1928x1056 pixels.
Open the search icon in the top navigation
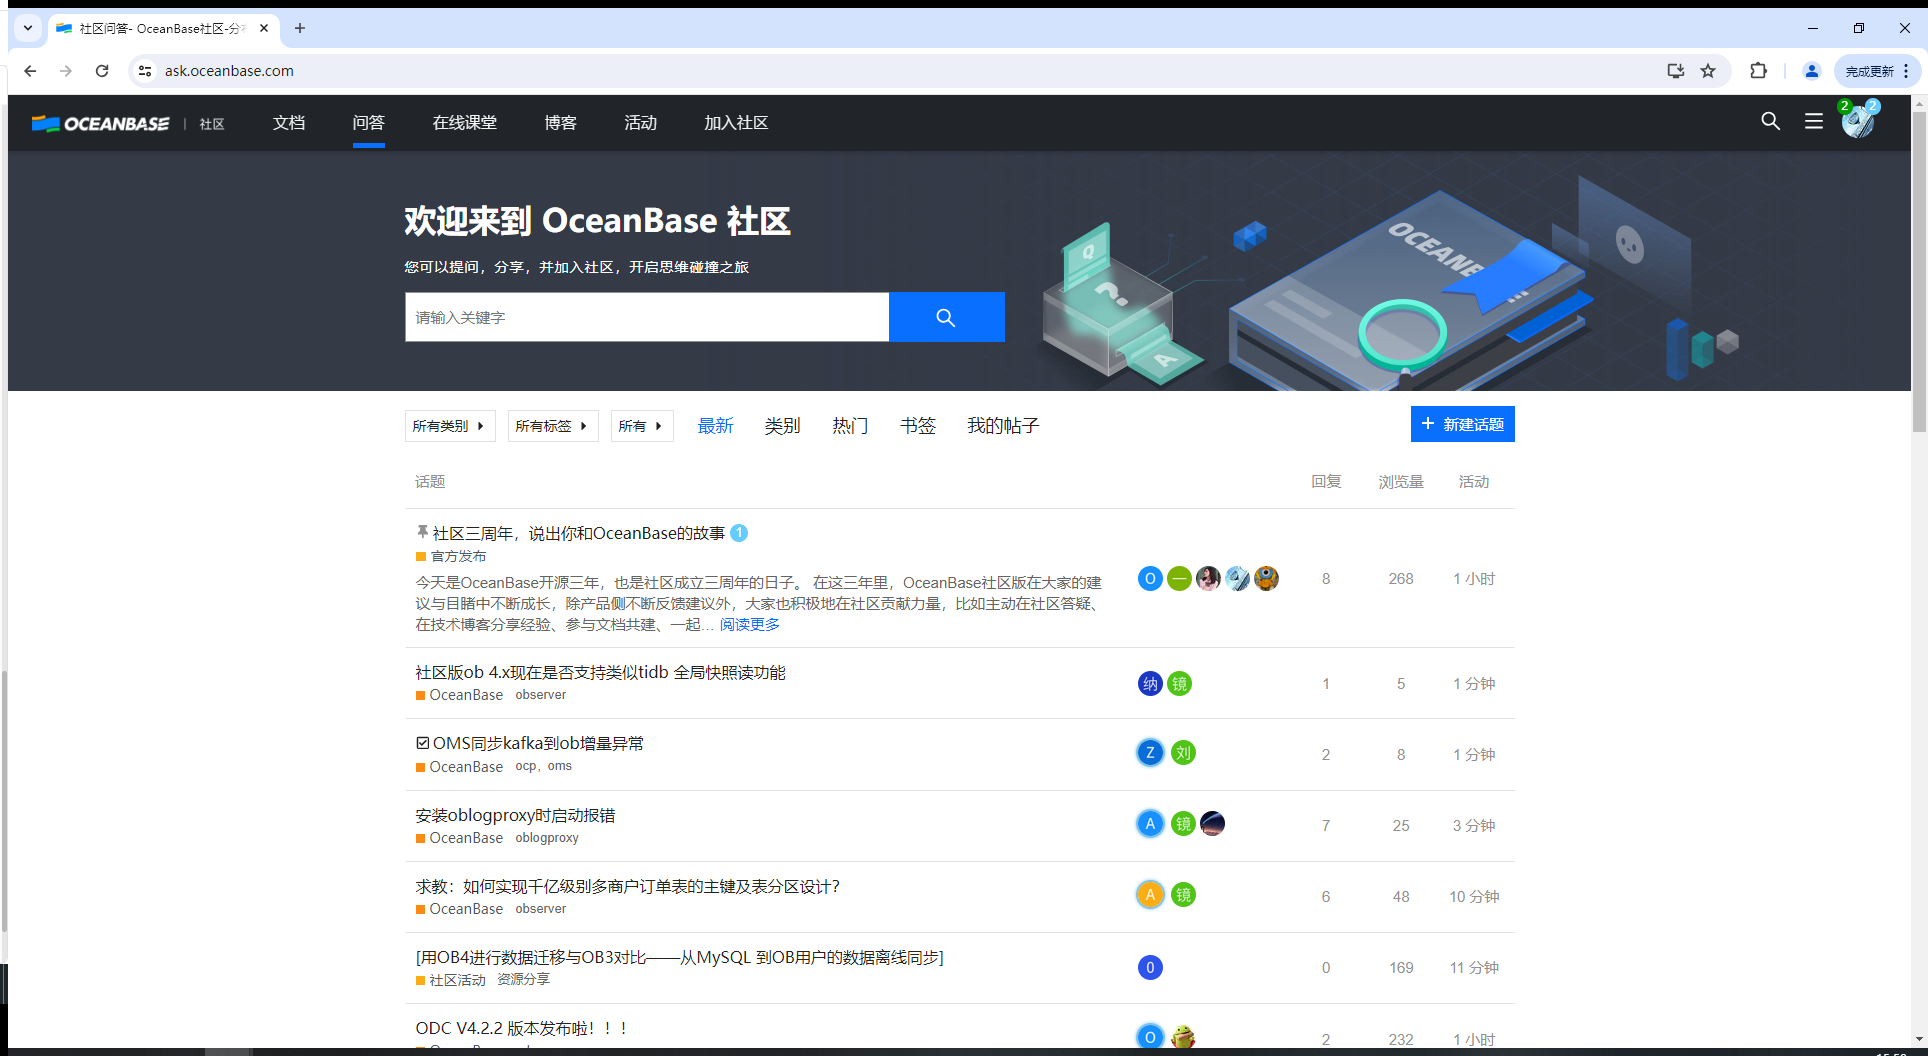click(1770, 121)
